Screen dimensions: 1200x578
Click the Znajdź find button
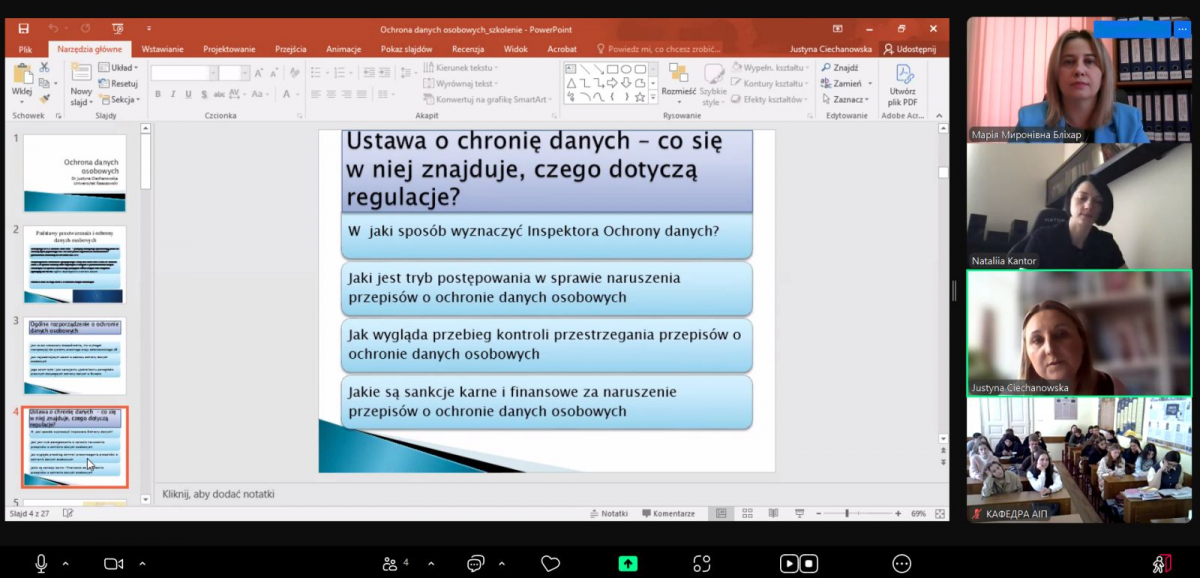pyautogui.click(x=840, y=68)
